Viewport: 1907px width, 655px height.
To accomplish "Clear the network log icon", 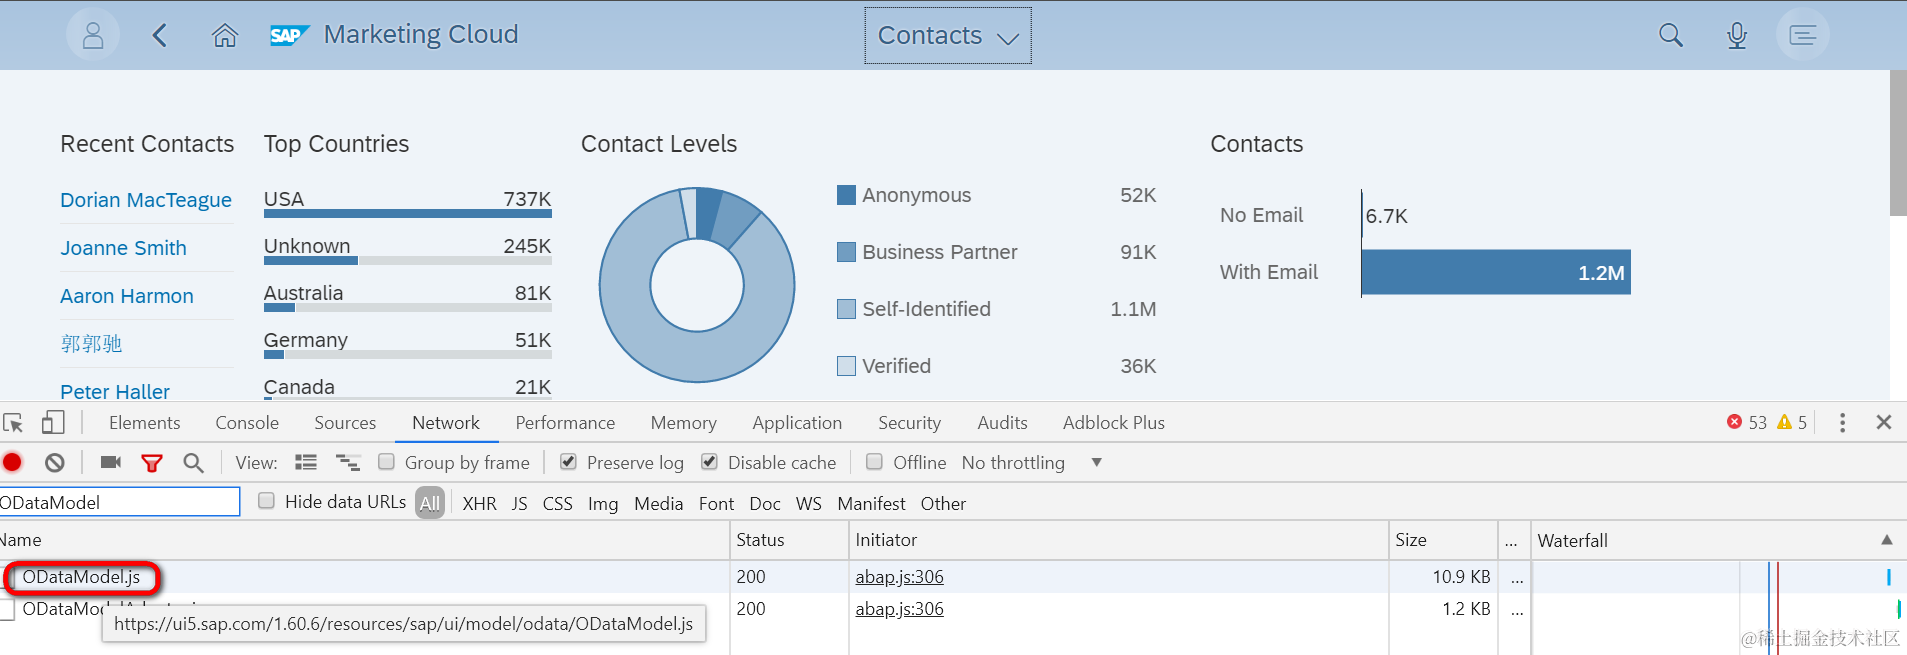I will (55, 462).
